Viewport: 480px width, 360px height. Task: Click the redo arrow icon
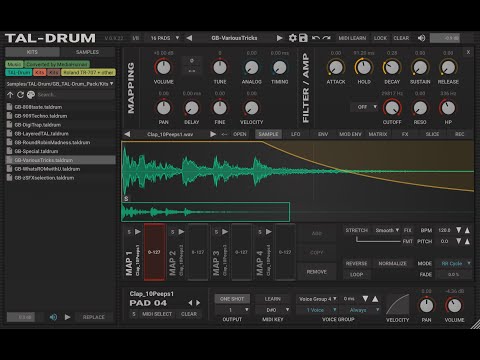point(327,38)
